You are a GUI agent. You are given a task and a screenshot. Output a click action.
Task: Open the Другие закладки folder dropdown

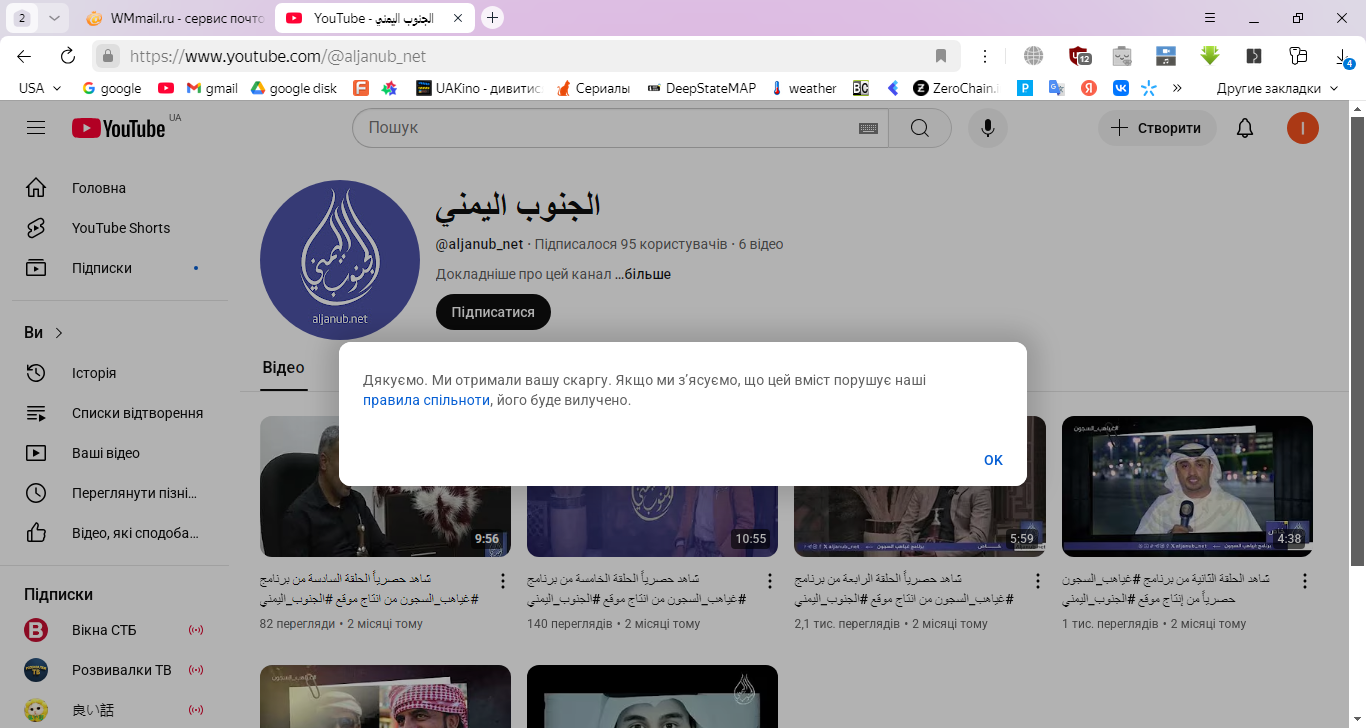(1277, 88)
